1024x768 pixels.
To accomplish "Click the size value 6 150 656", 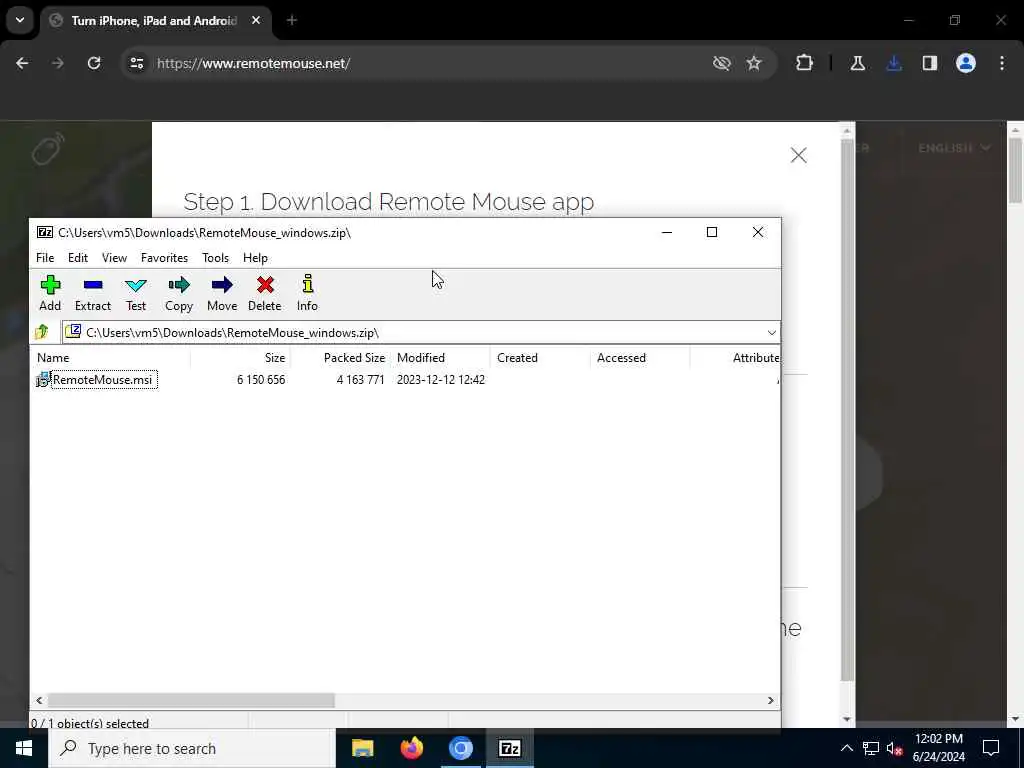I will (x=261, y=380).
